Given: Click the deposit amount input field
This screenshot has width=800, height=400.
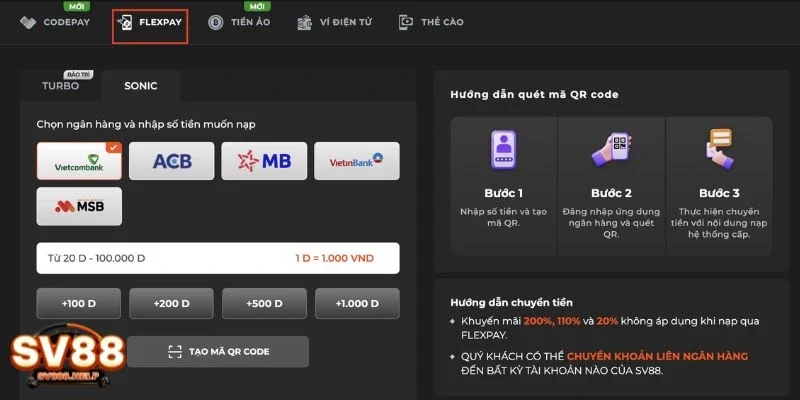Looking at the screenshot, I should tap(160, 258).
